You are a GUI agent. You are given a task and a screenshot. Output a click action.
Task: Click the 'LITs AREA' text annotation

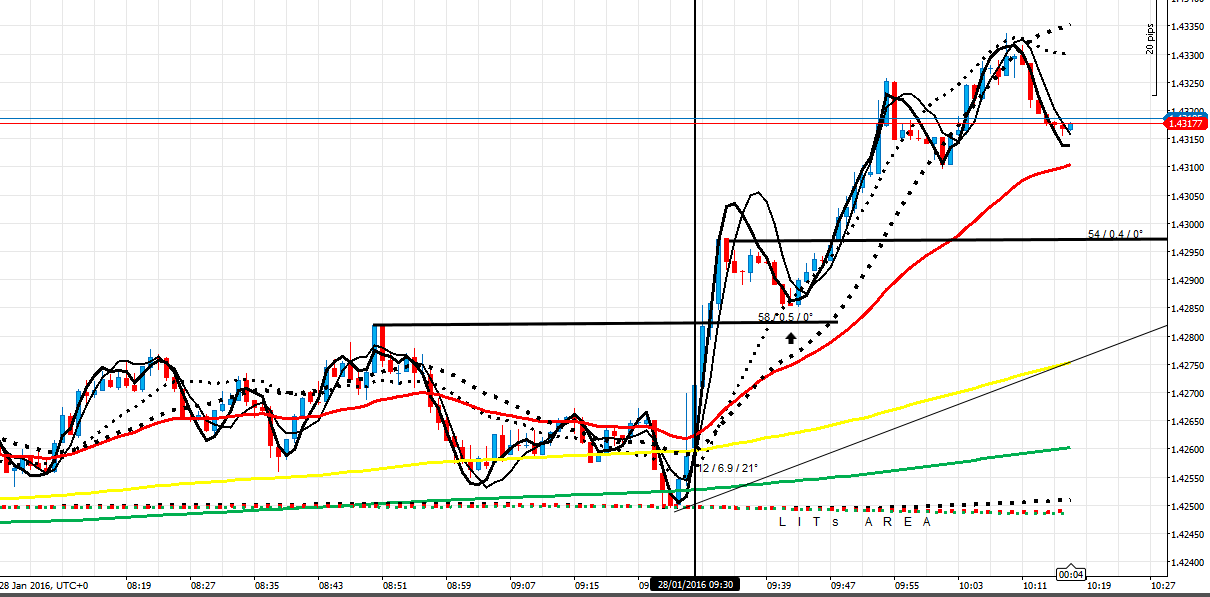click(x=855, y=521)
